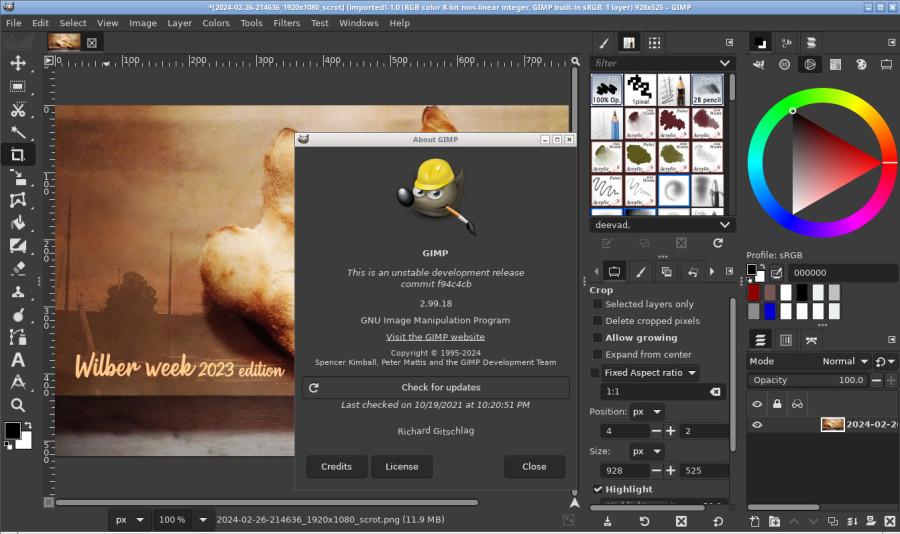Open the brush filter dropdown
Screen dimensions: 900x534
pyautogui.click(x=724, y=63)
